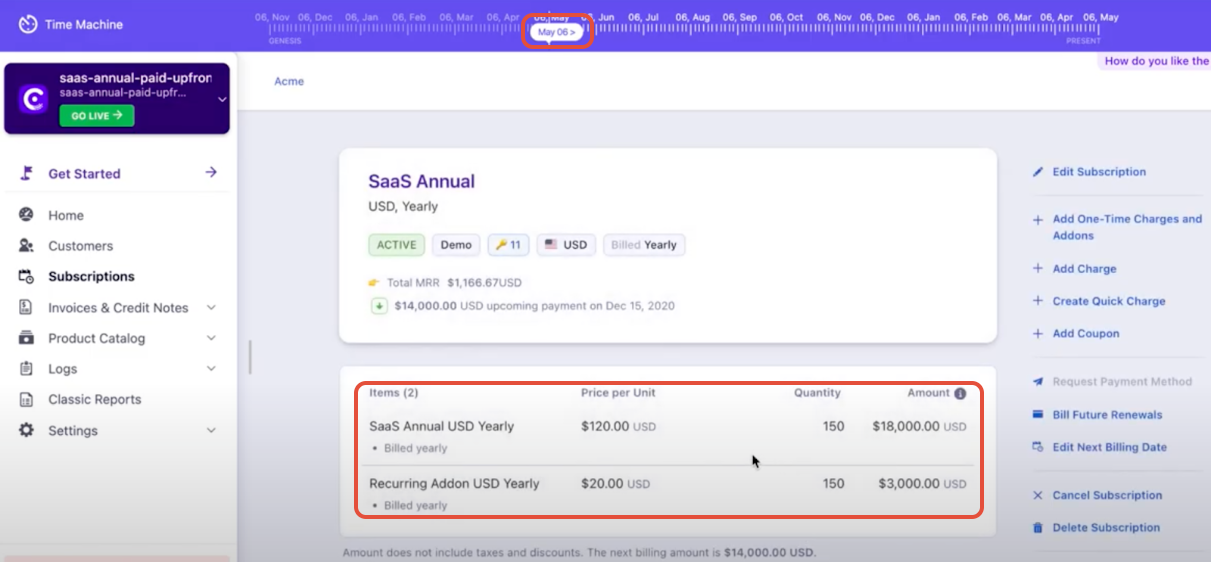Click the USD currency flag badge
Viewport: 1211px width, 562px height.
pyautogui.click(x=566, y=245)
